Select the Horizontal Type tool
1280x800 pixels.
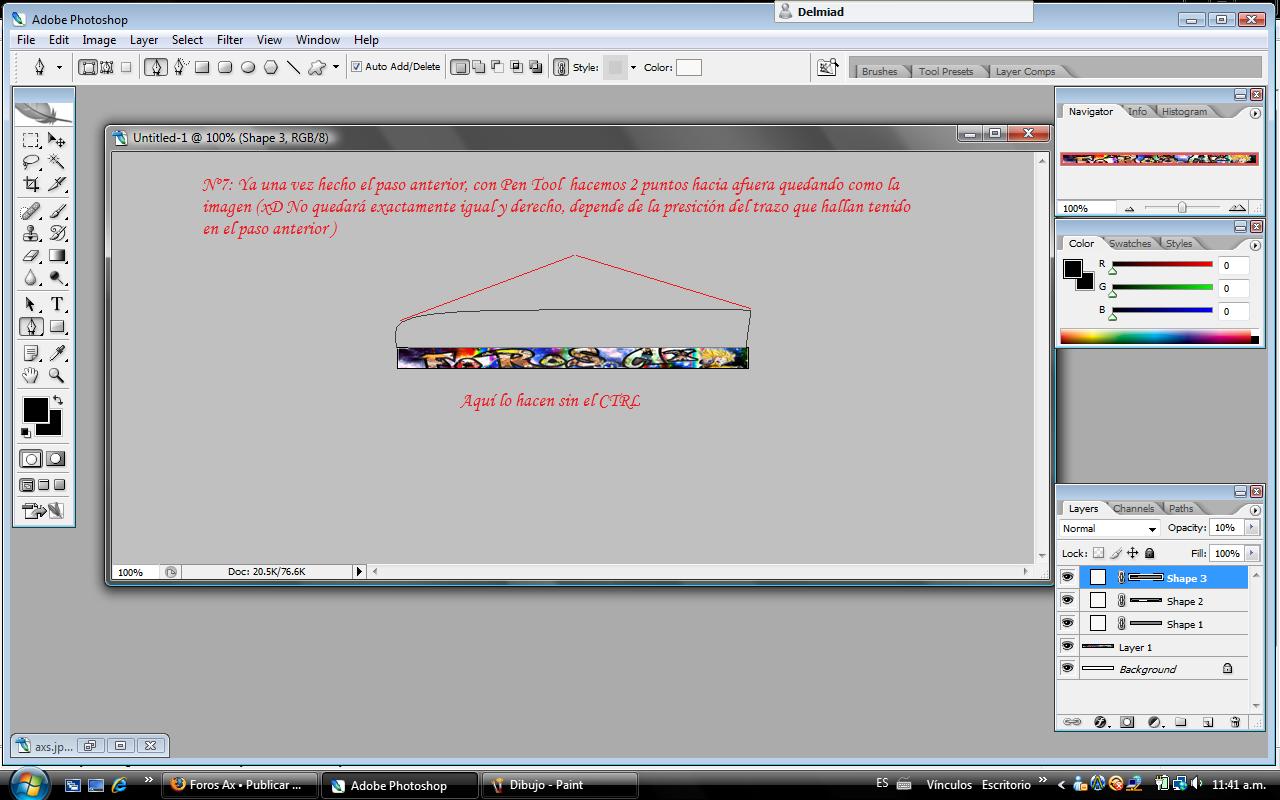tap(57, 304)
